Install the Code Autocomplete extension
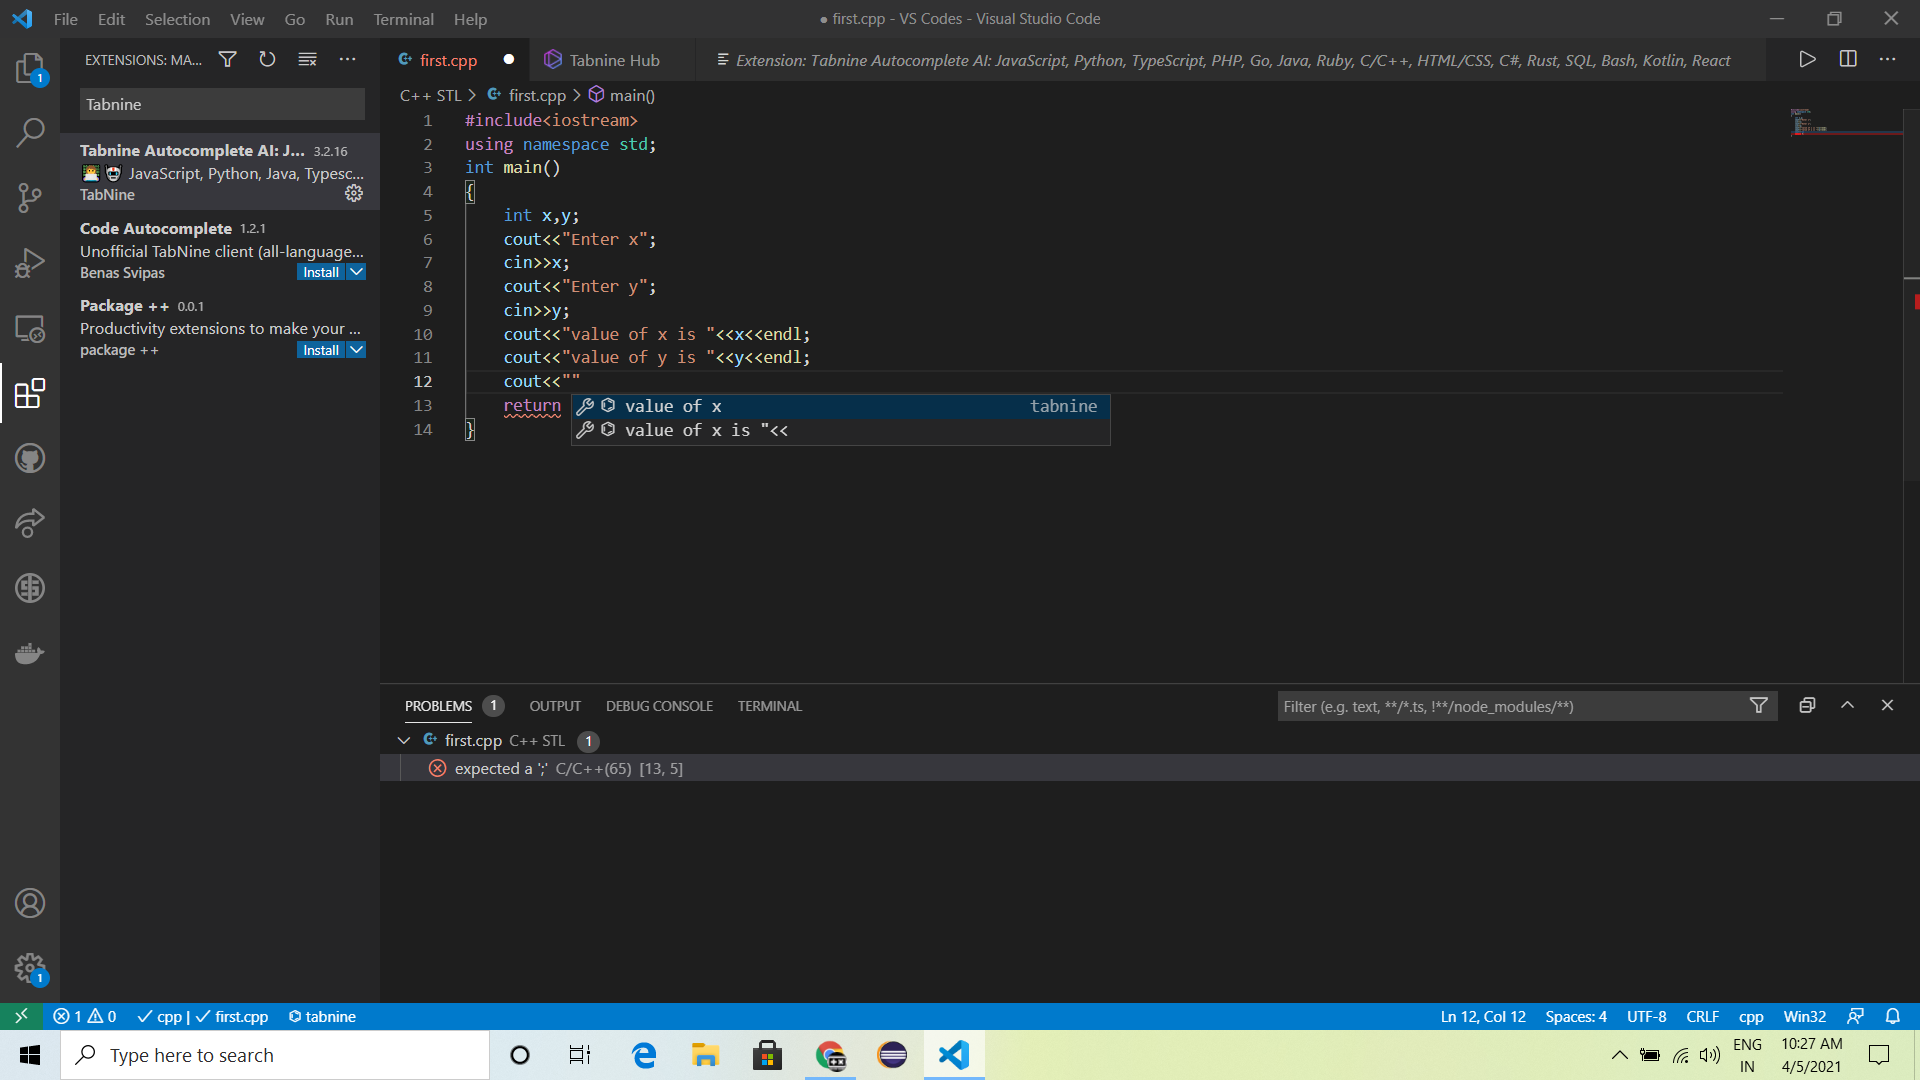Image resolution: width=1920 pixels, height=1080 pixels. click(x=319, y=271)
